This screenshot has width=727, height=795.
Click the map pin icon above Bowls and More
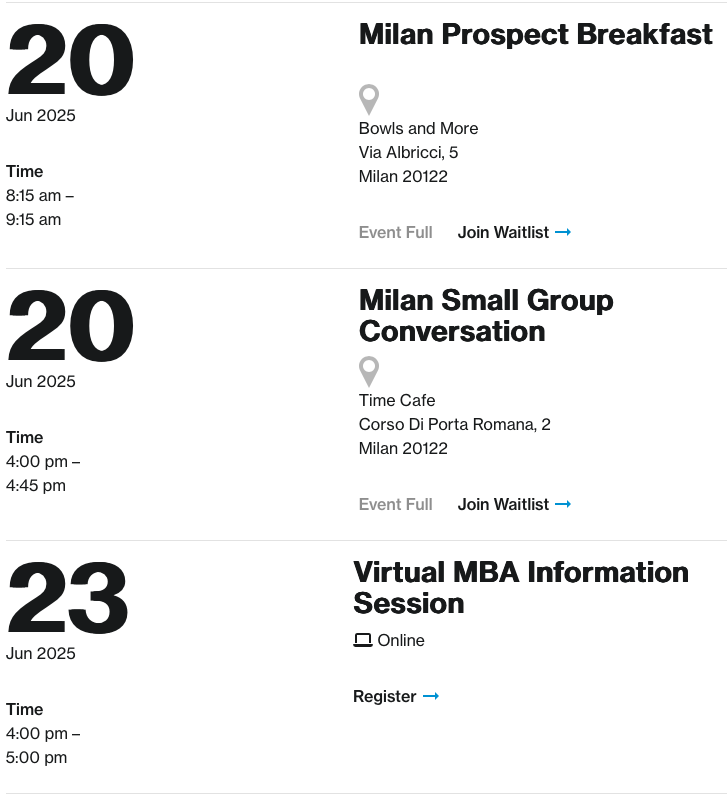(369, 99)
